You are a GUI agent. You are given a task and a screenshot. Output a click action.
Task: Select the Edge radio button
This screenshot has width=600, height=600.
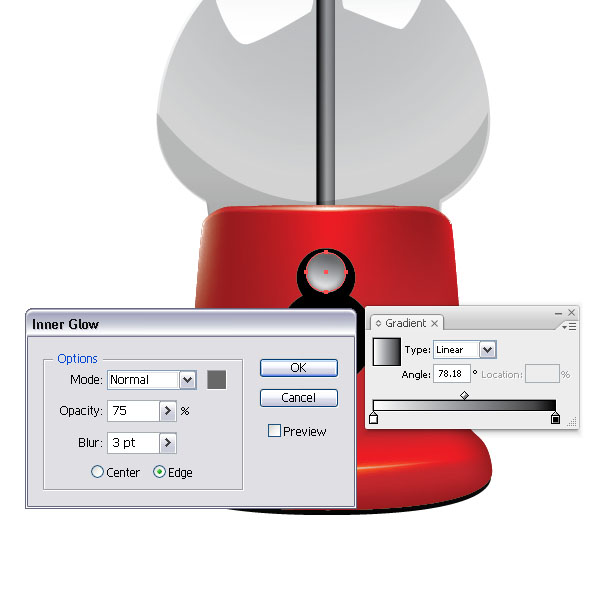[x=159, y=471]
